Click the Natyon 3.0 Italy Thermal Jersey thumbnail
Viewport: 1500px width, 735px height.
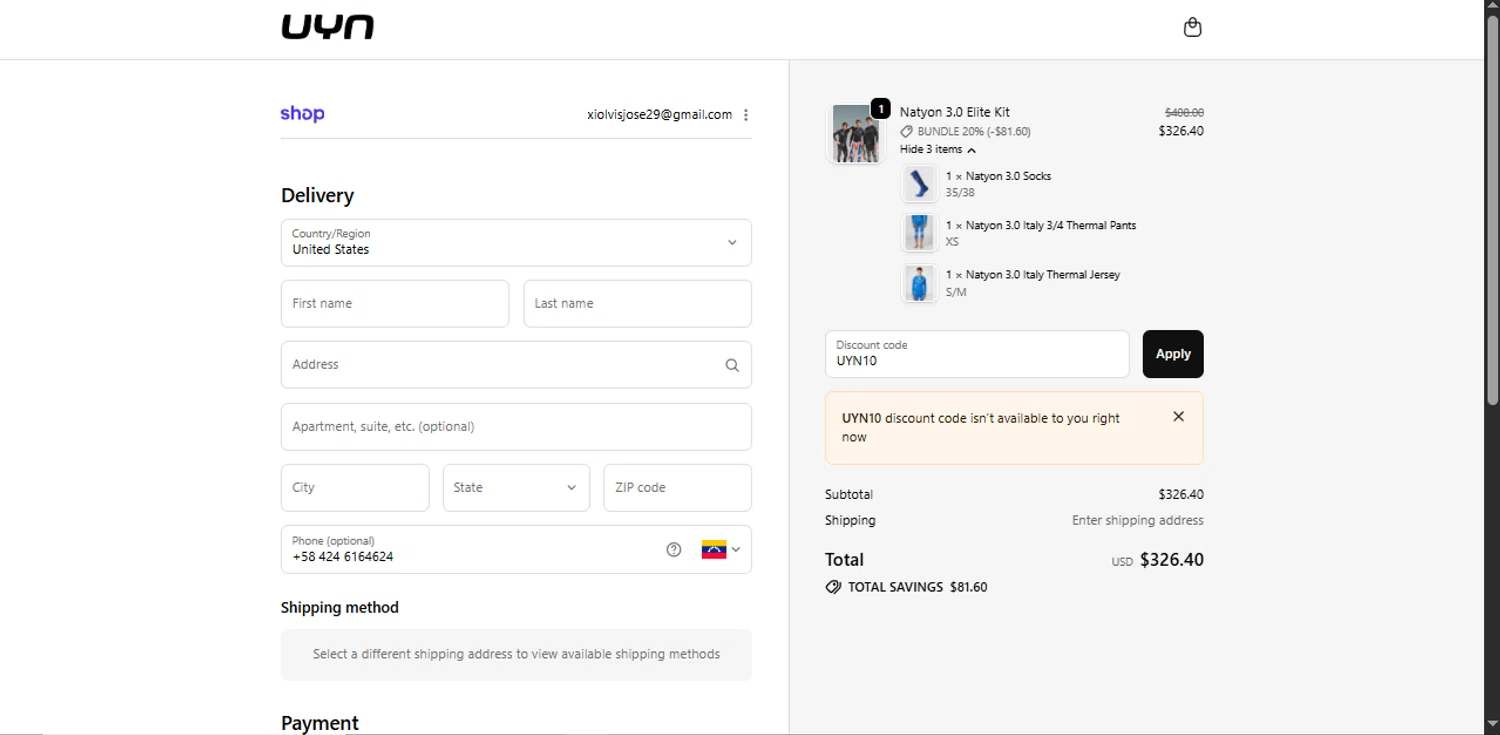(919, 283)
